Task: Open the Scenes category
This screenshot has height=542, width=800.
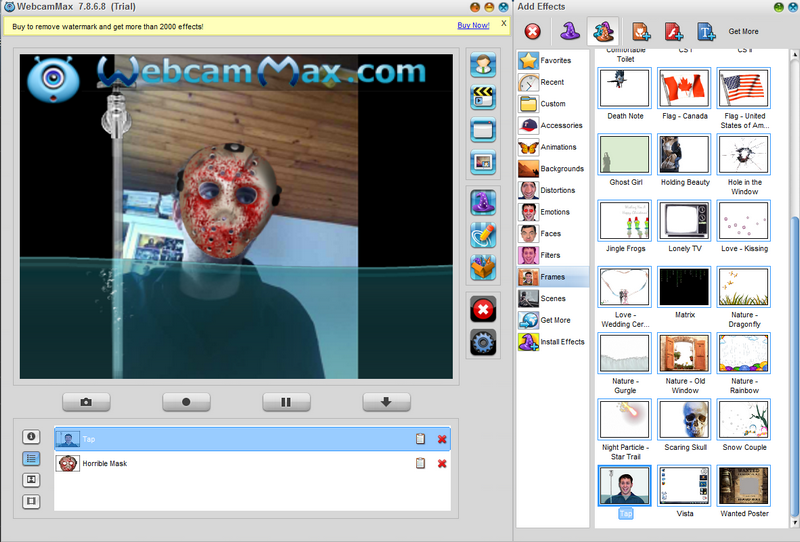Action: tap(553, 298)
